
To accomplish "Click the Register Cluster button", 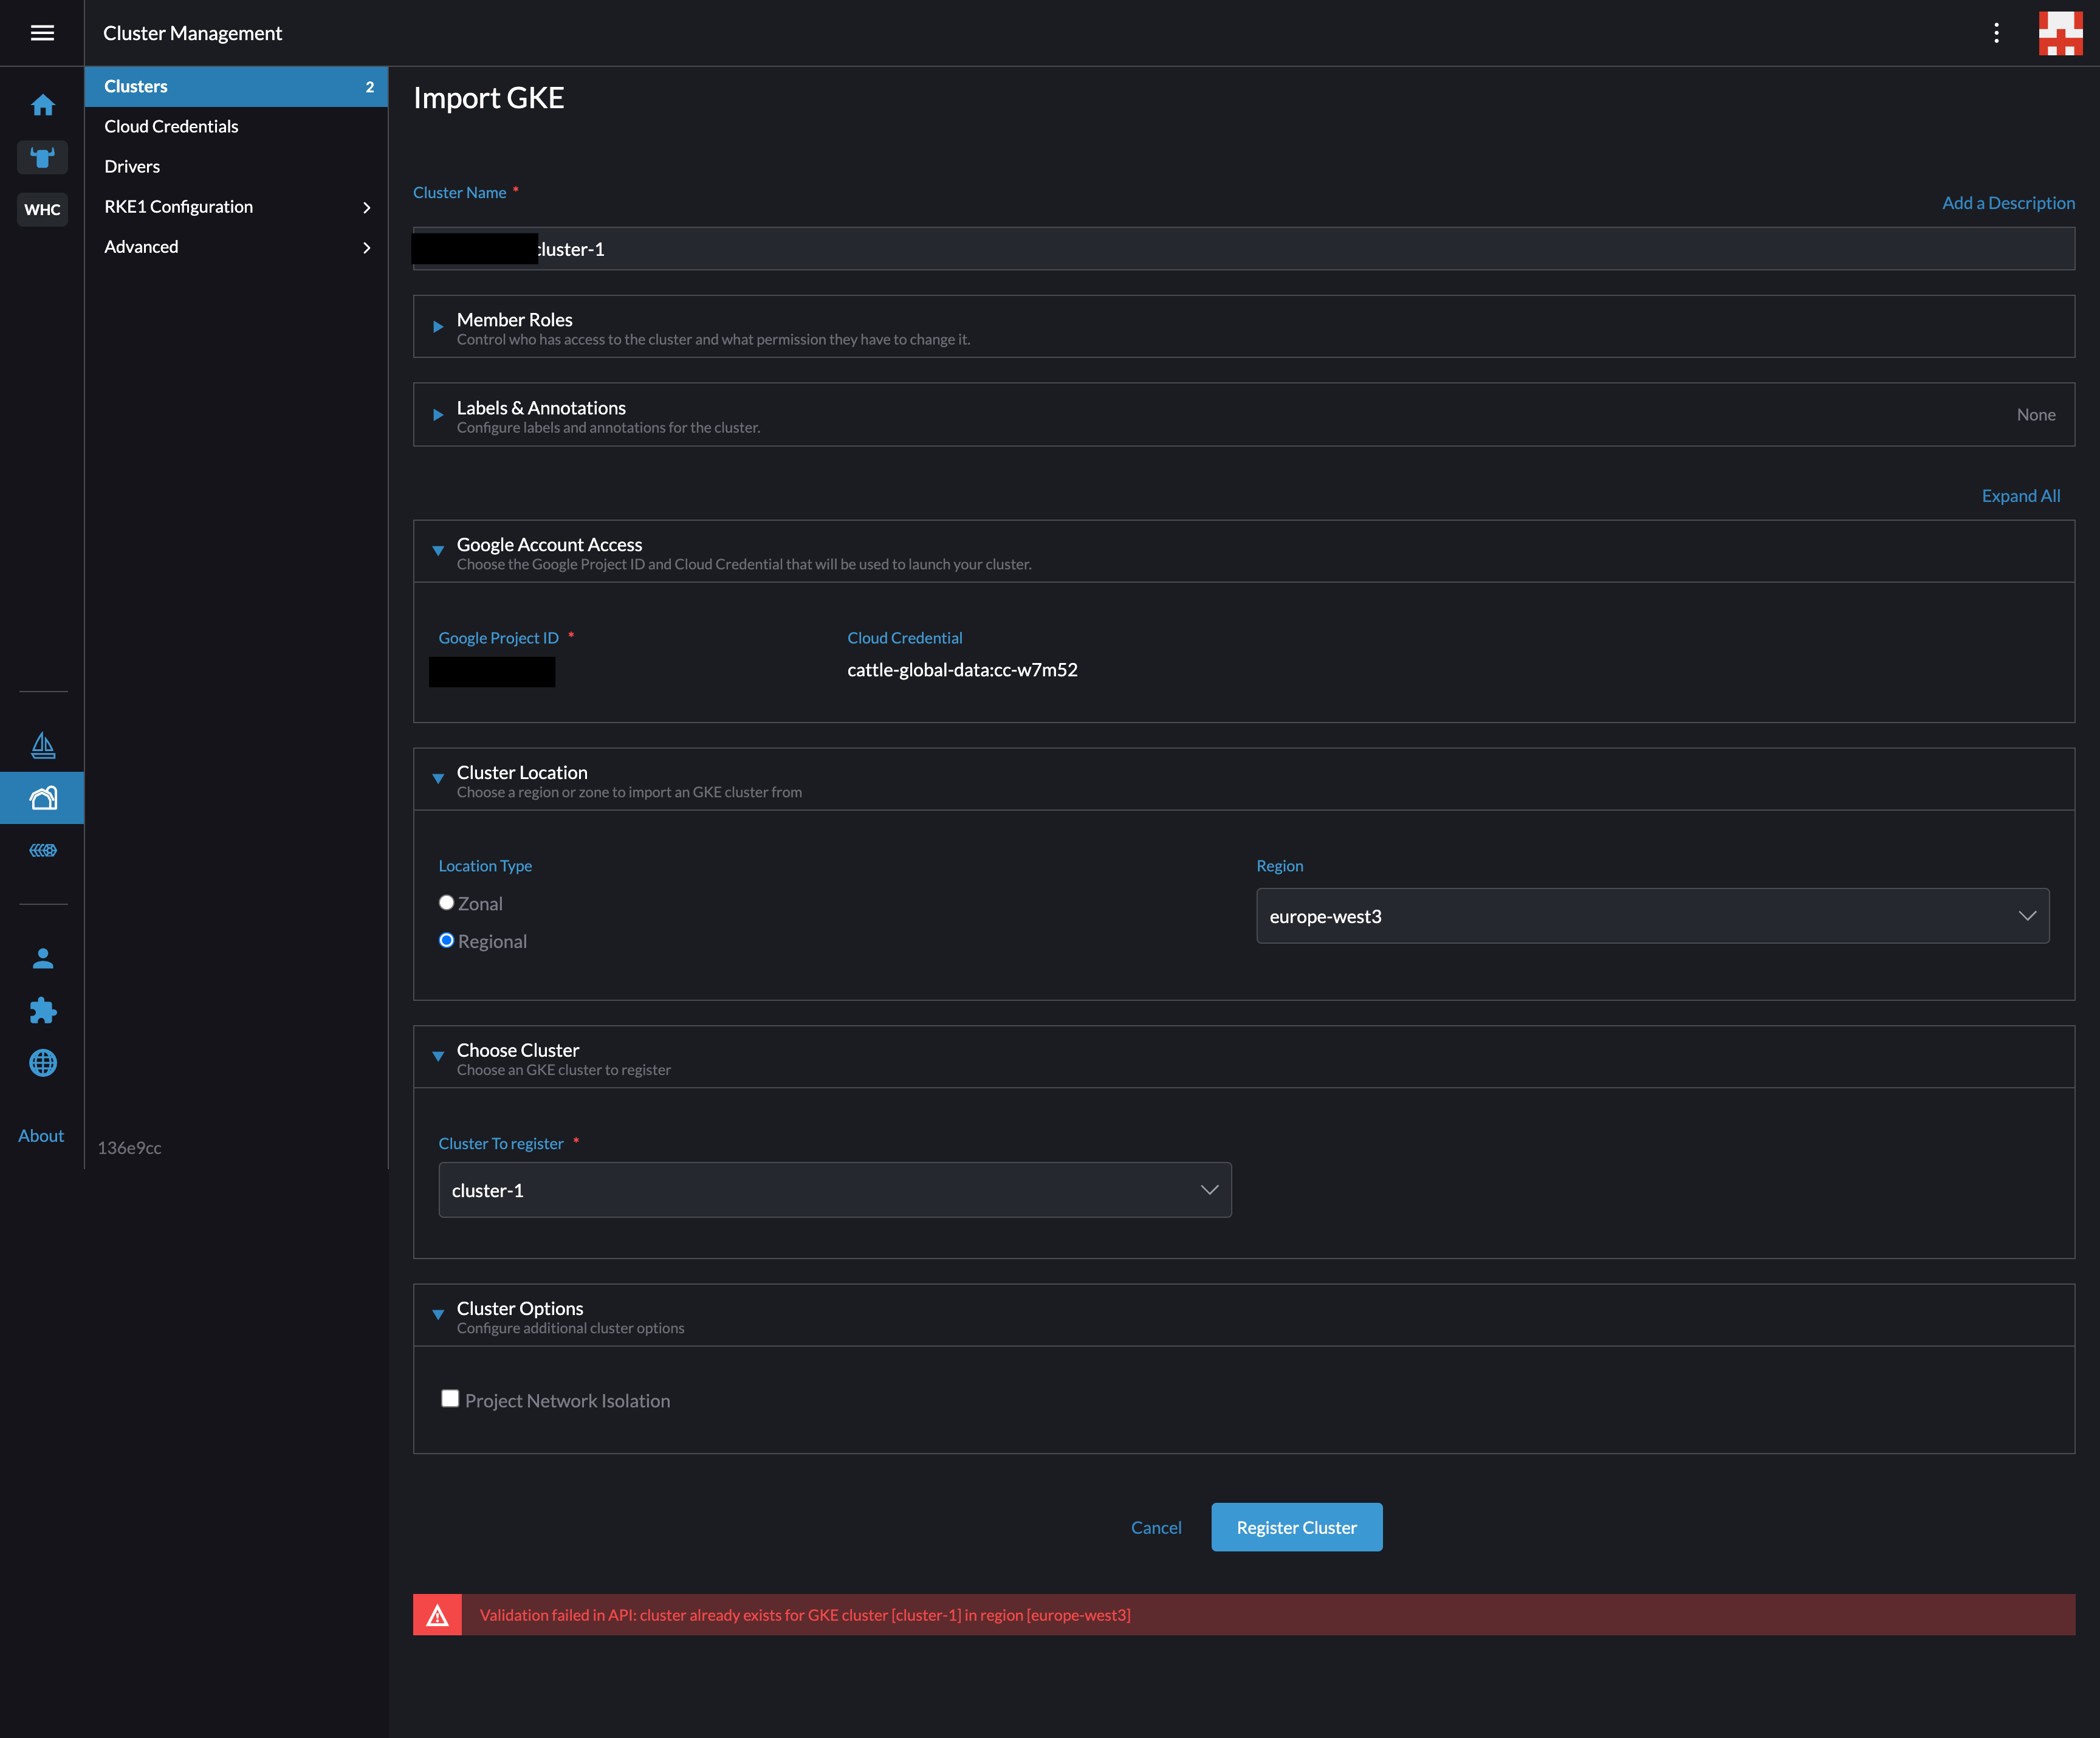I will click(x=1296, y=1527).
